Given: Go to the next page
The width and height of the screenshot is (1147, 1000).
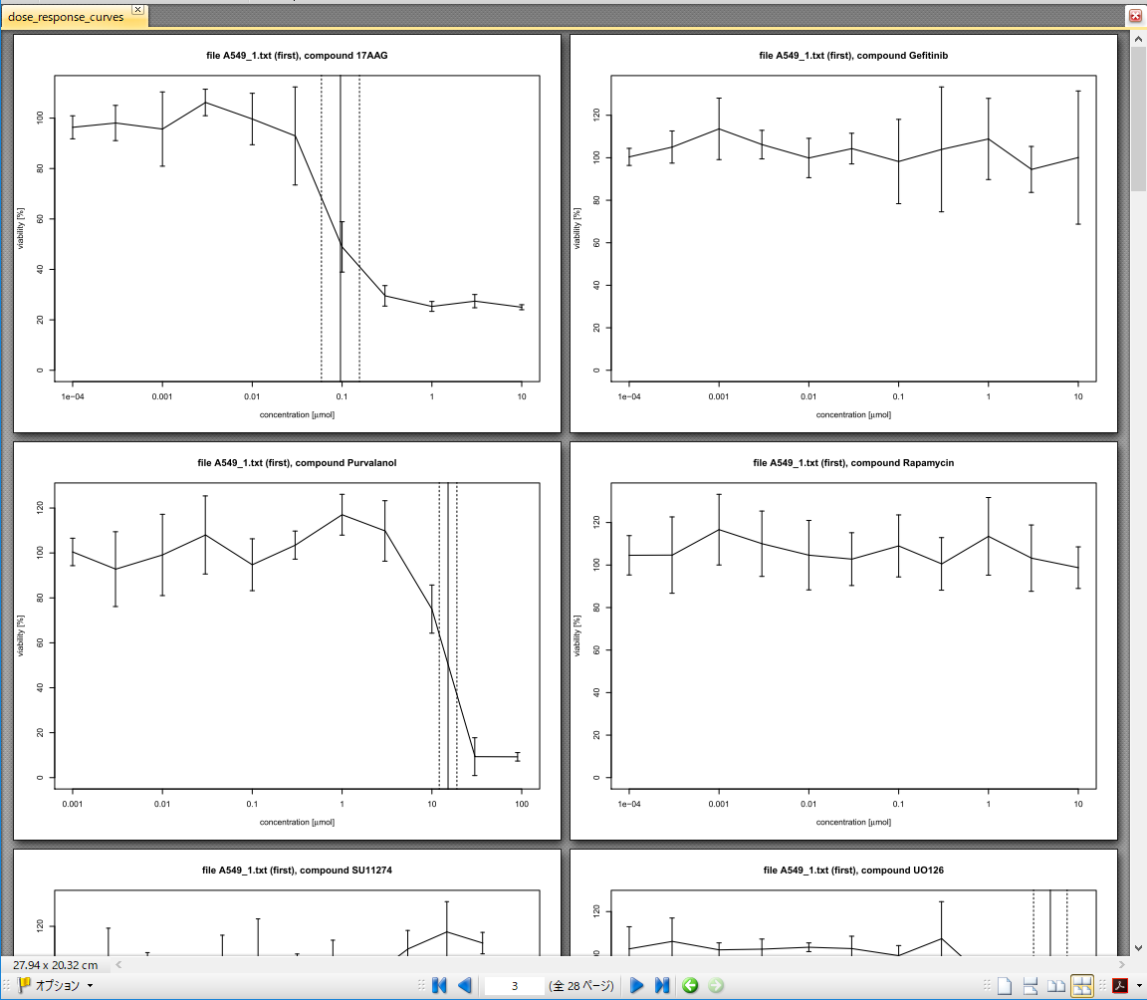Looking at the screenshot, I should [x=636, y=985].
